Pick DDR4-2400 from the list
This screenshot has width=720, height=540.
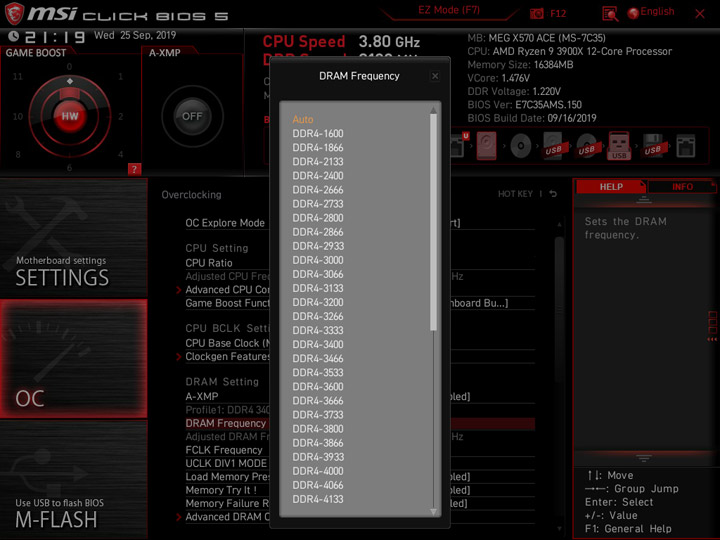[318, 176]
